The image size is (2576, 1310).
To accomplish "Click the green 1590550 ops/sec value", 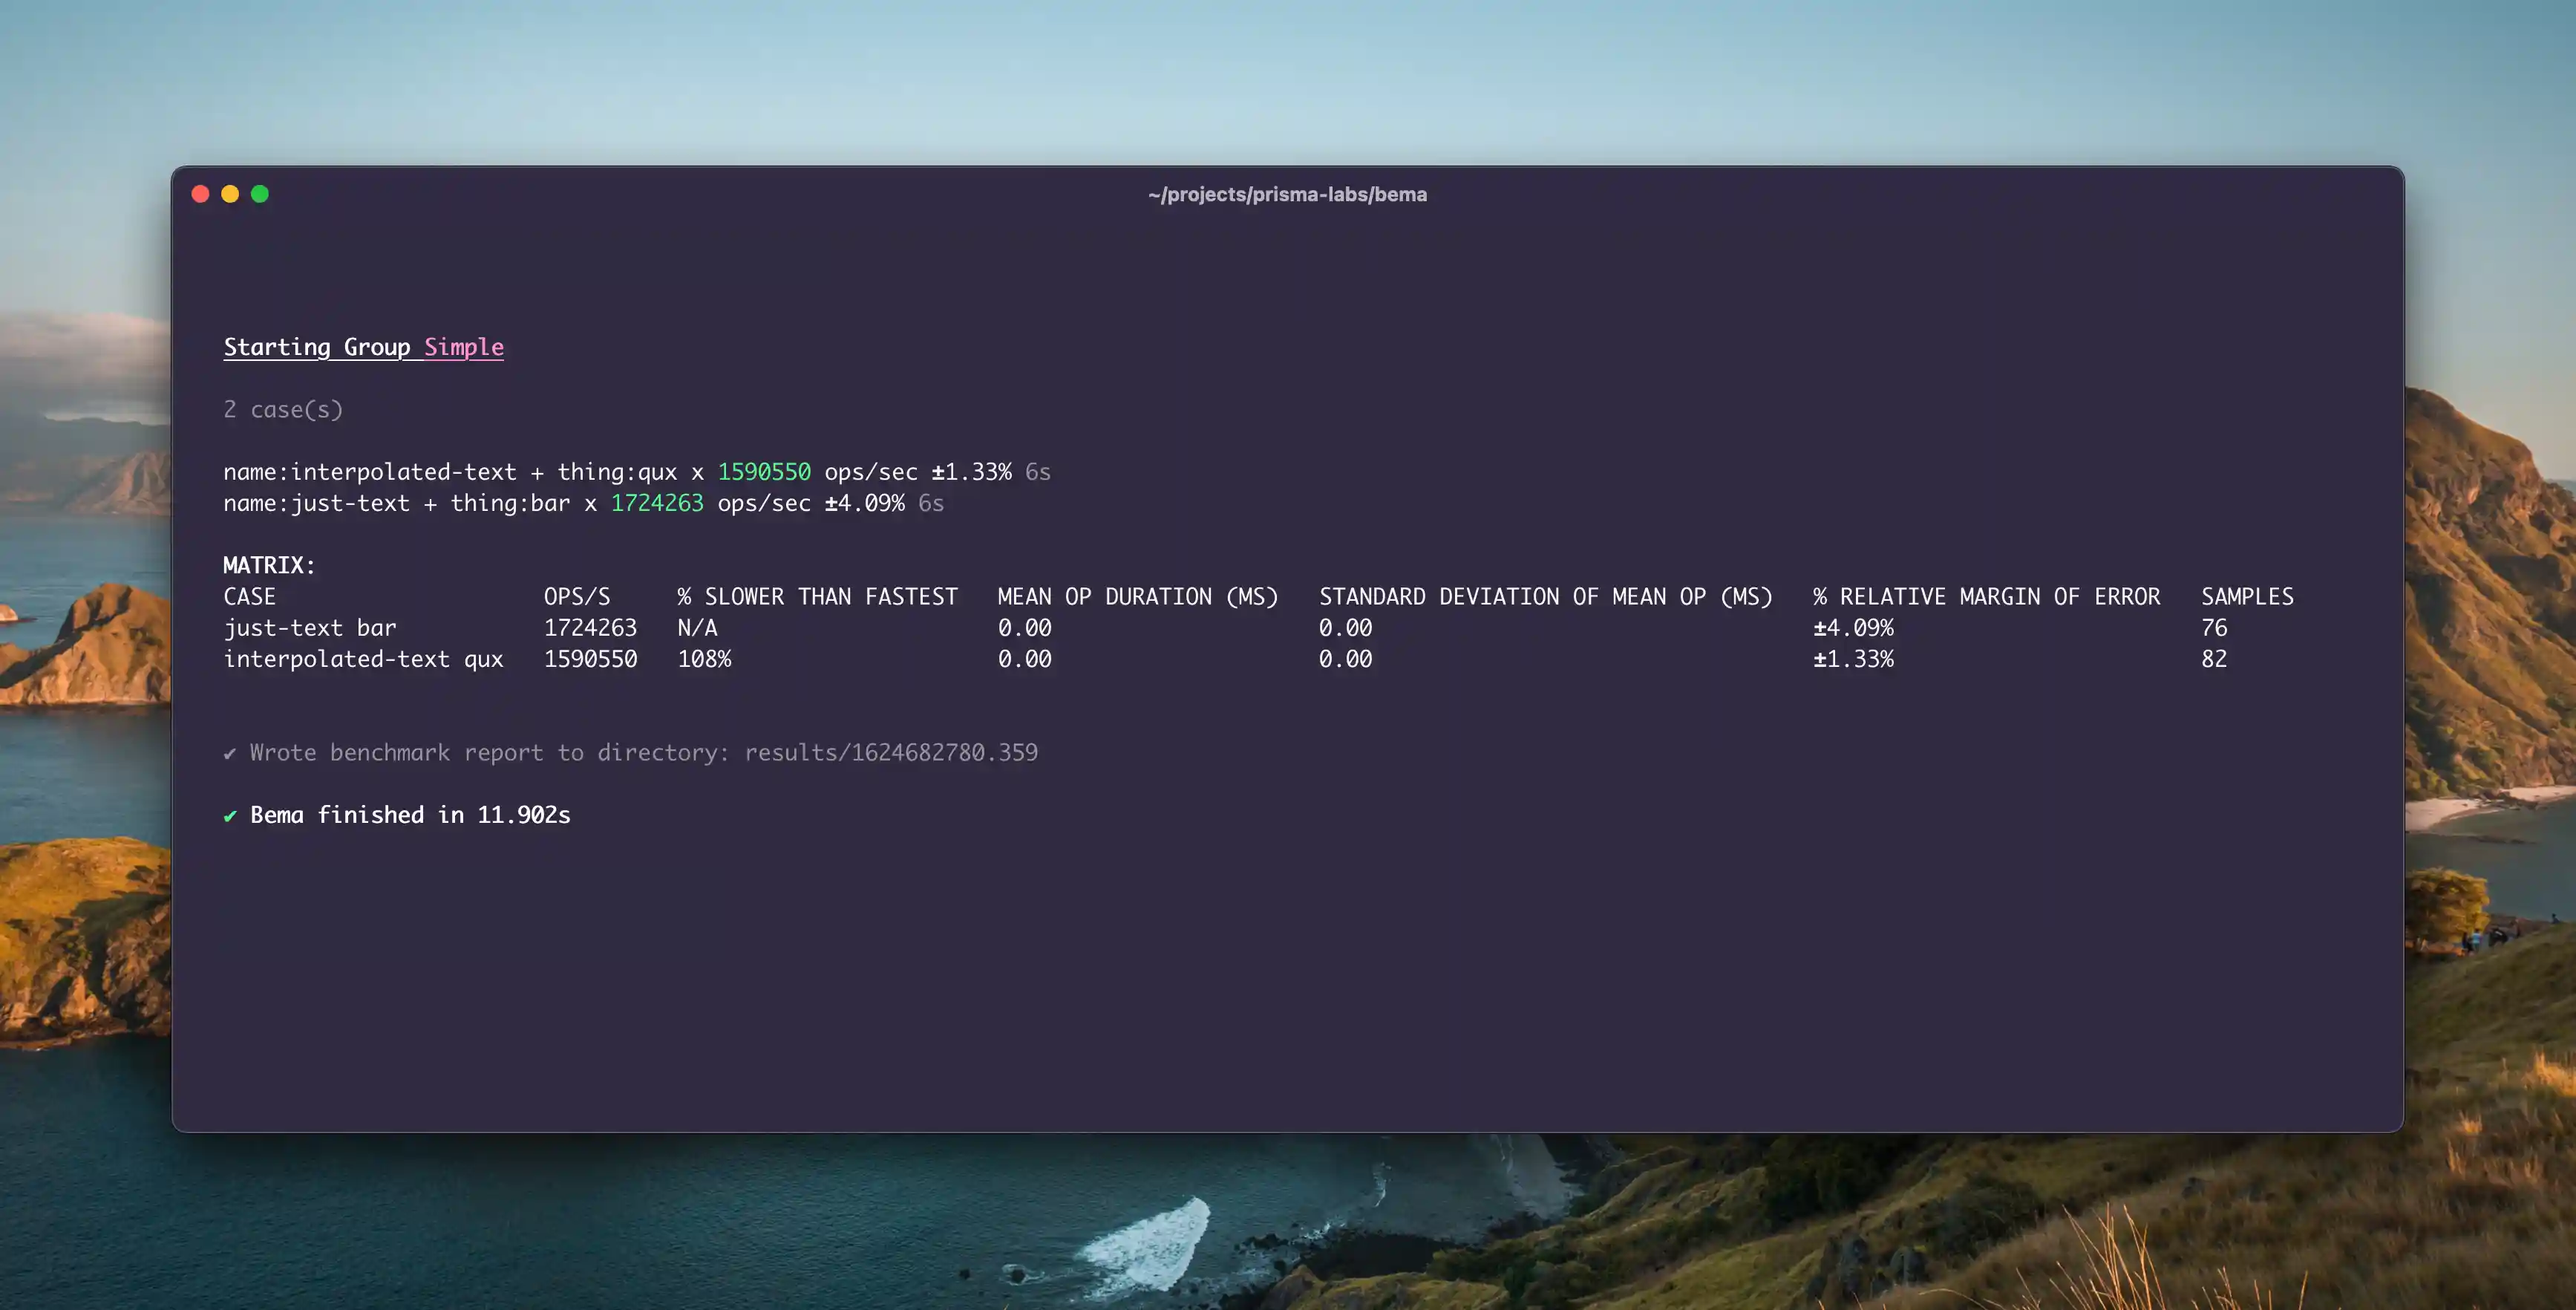I will click(764, 472).
